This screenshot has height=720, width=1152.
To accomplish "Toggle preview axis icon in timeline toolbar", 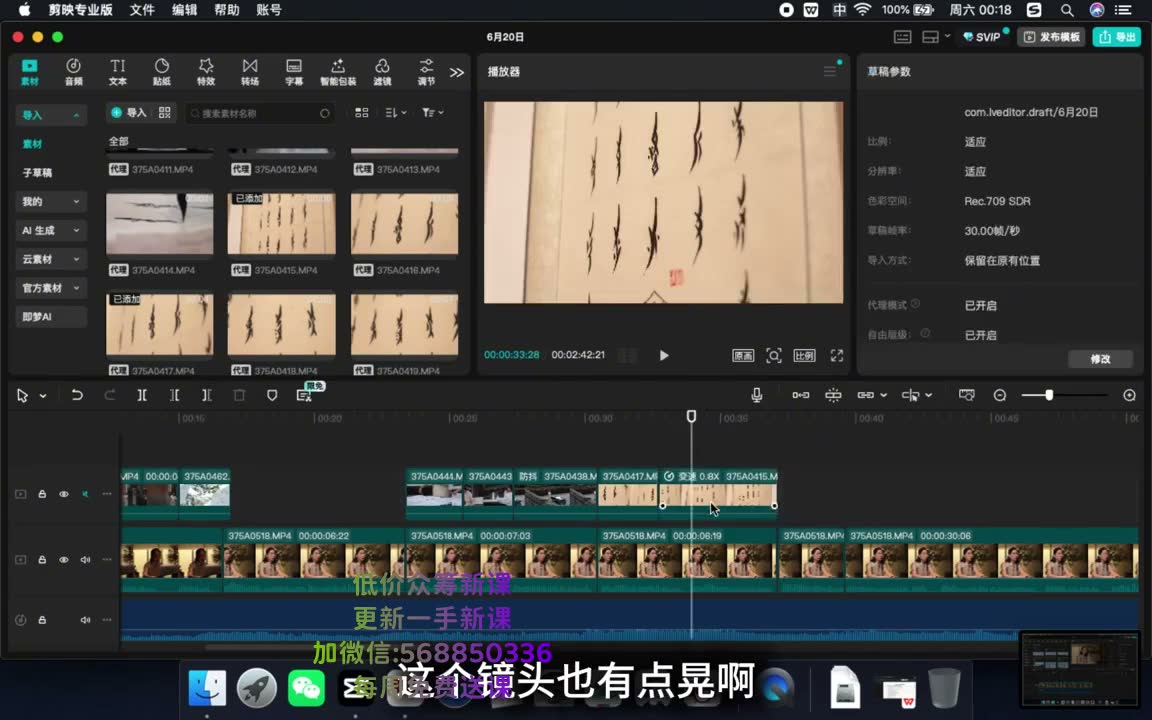I will 910,395.
